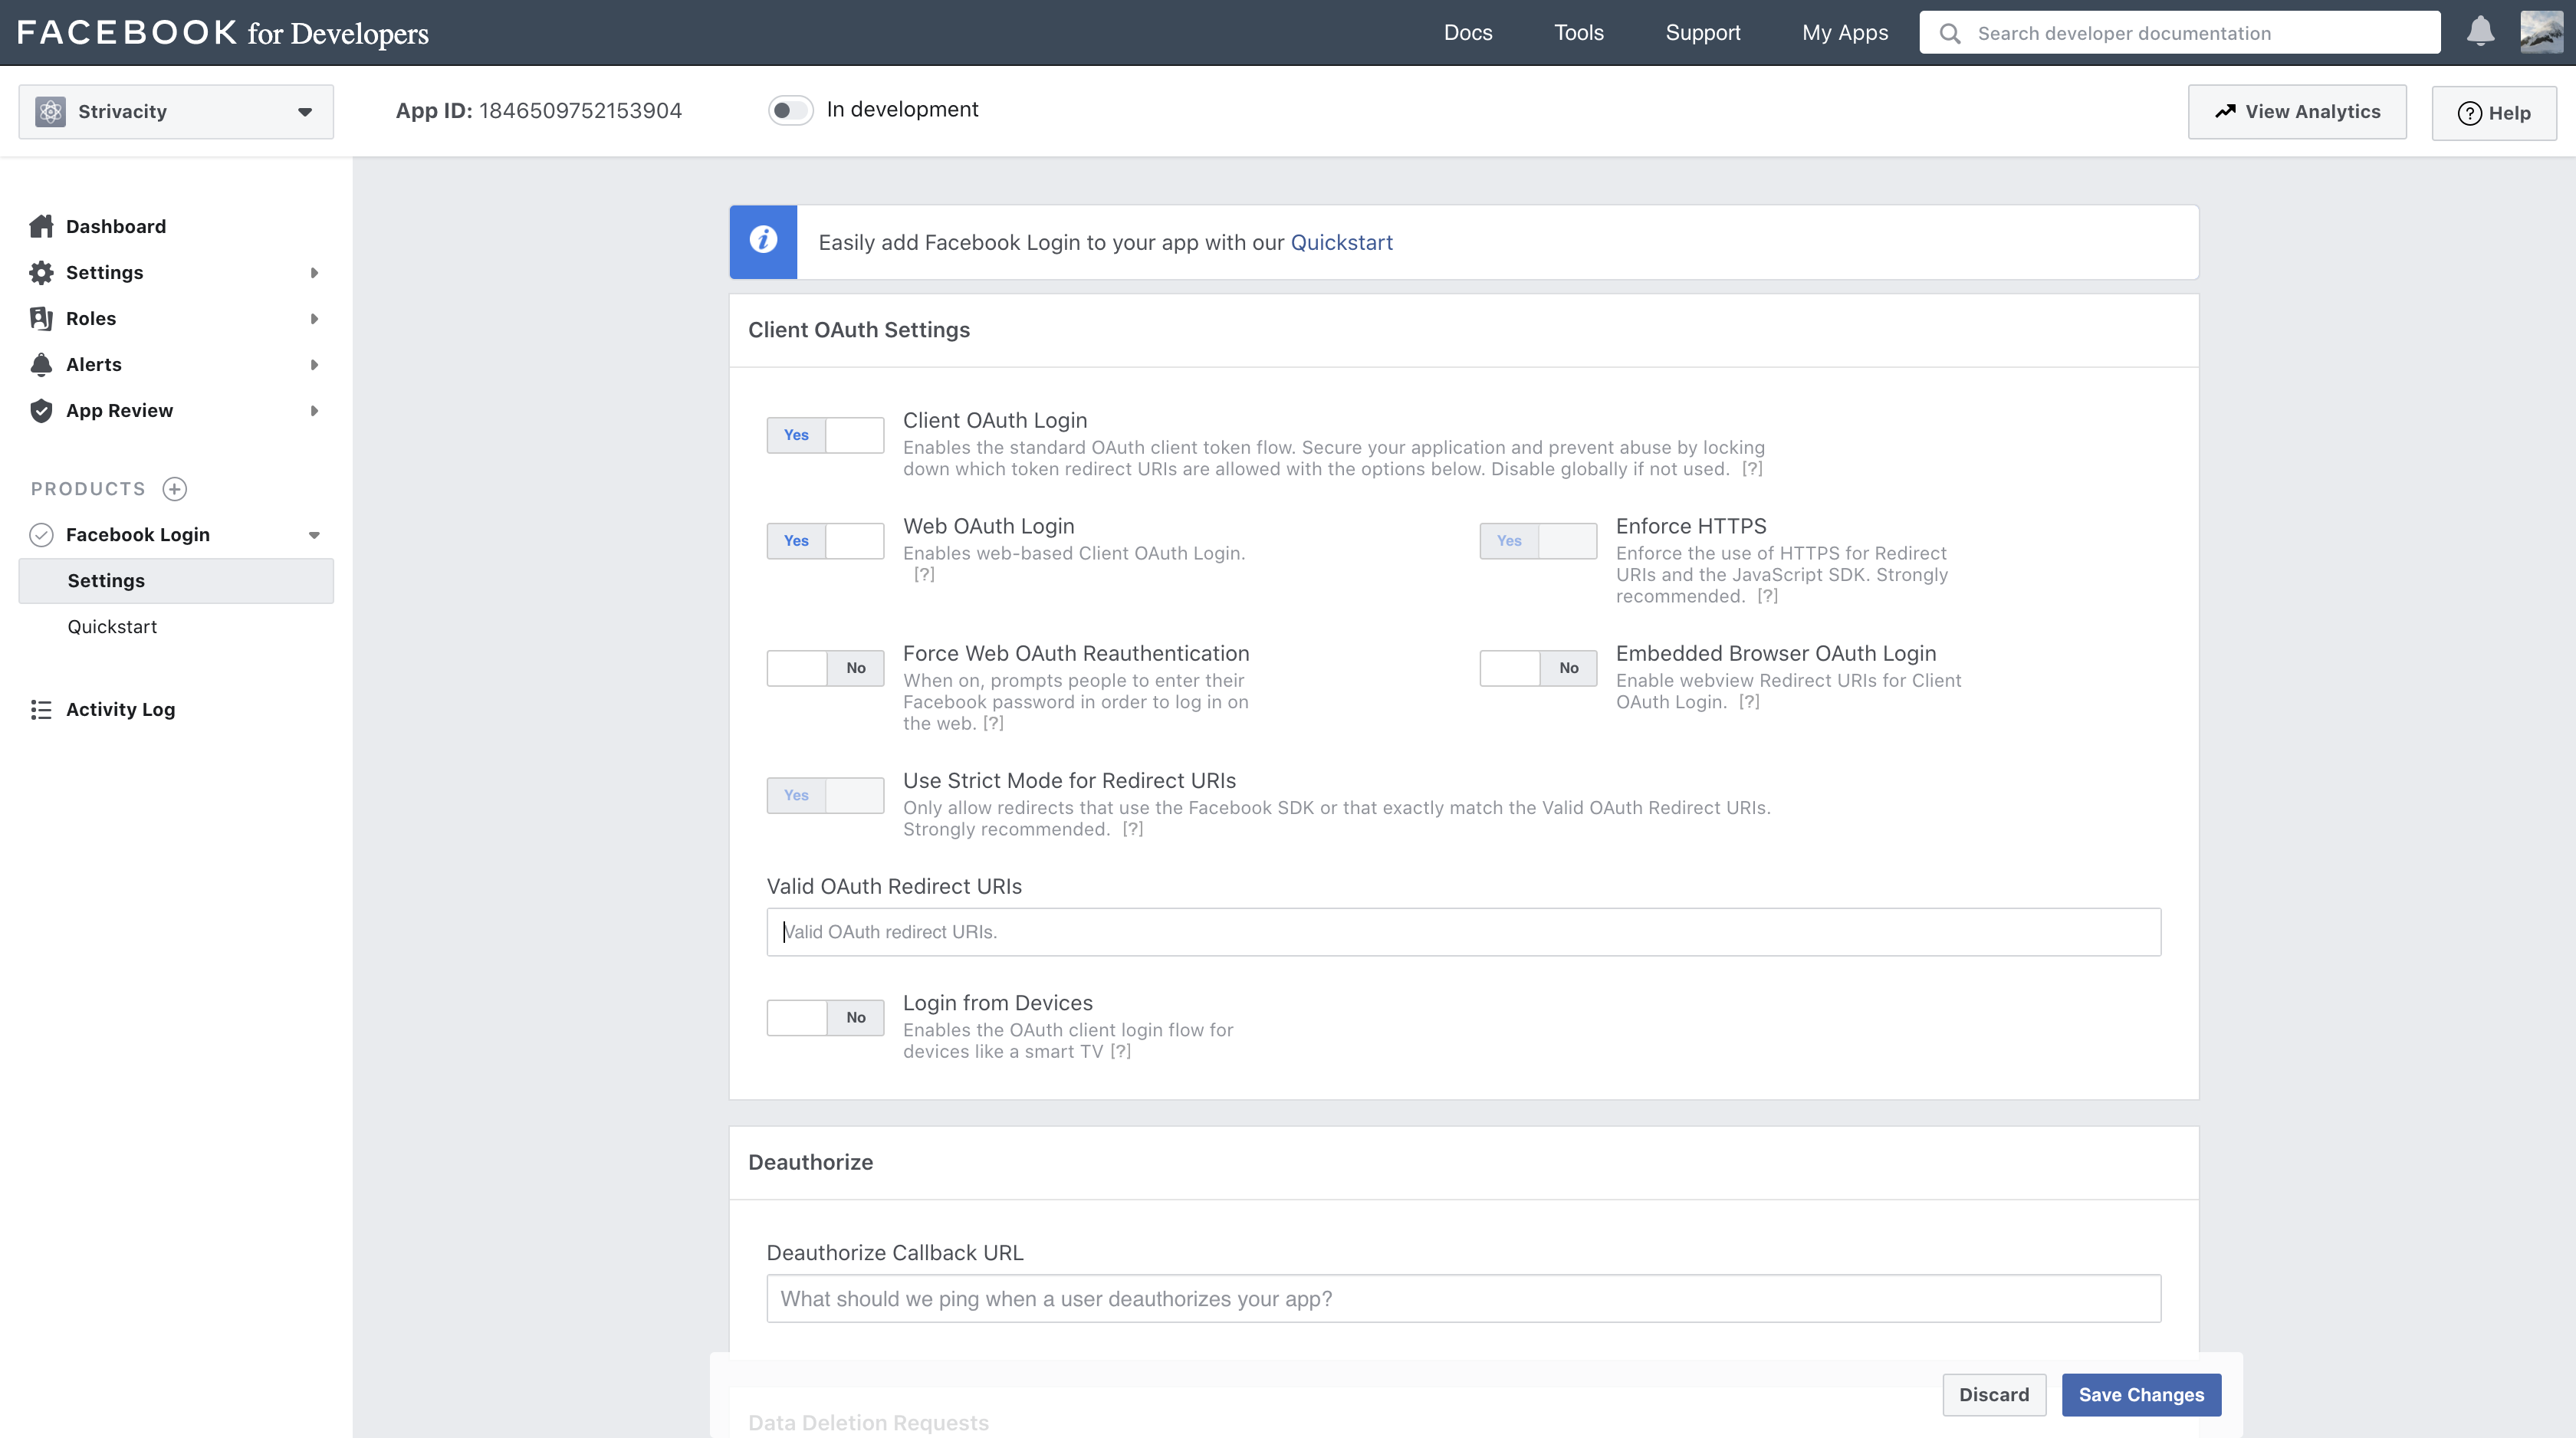Click the Activity Log list icon
This screenshot has width=2576, height=1438.
pos(41,710)
